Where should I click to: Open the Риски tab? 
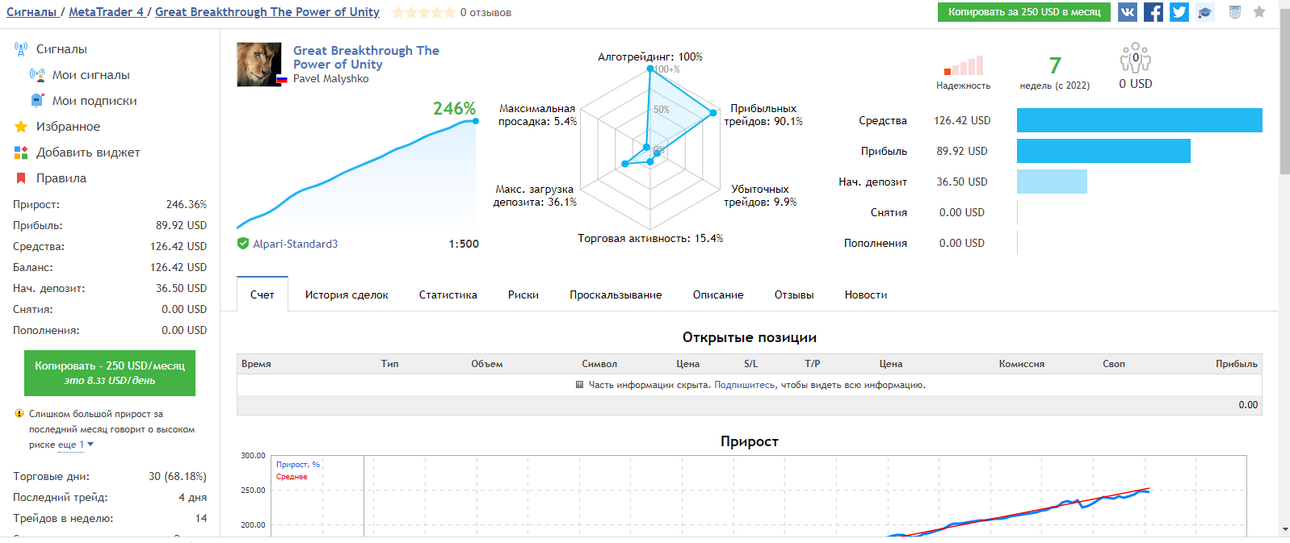coord(523,295)
